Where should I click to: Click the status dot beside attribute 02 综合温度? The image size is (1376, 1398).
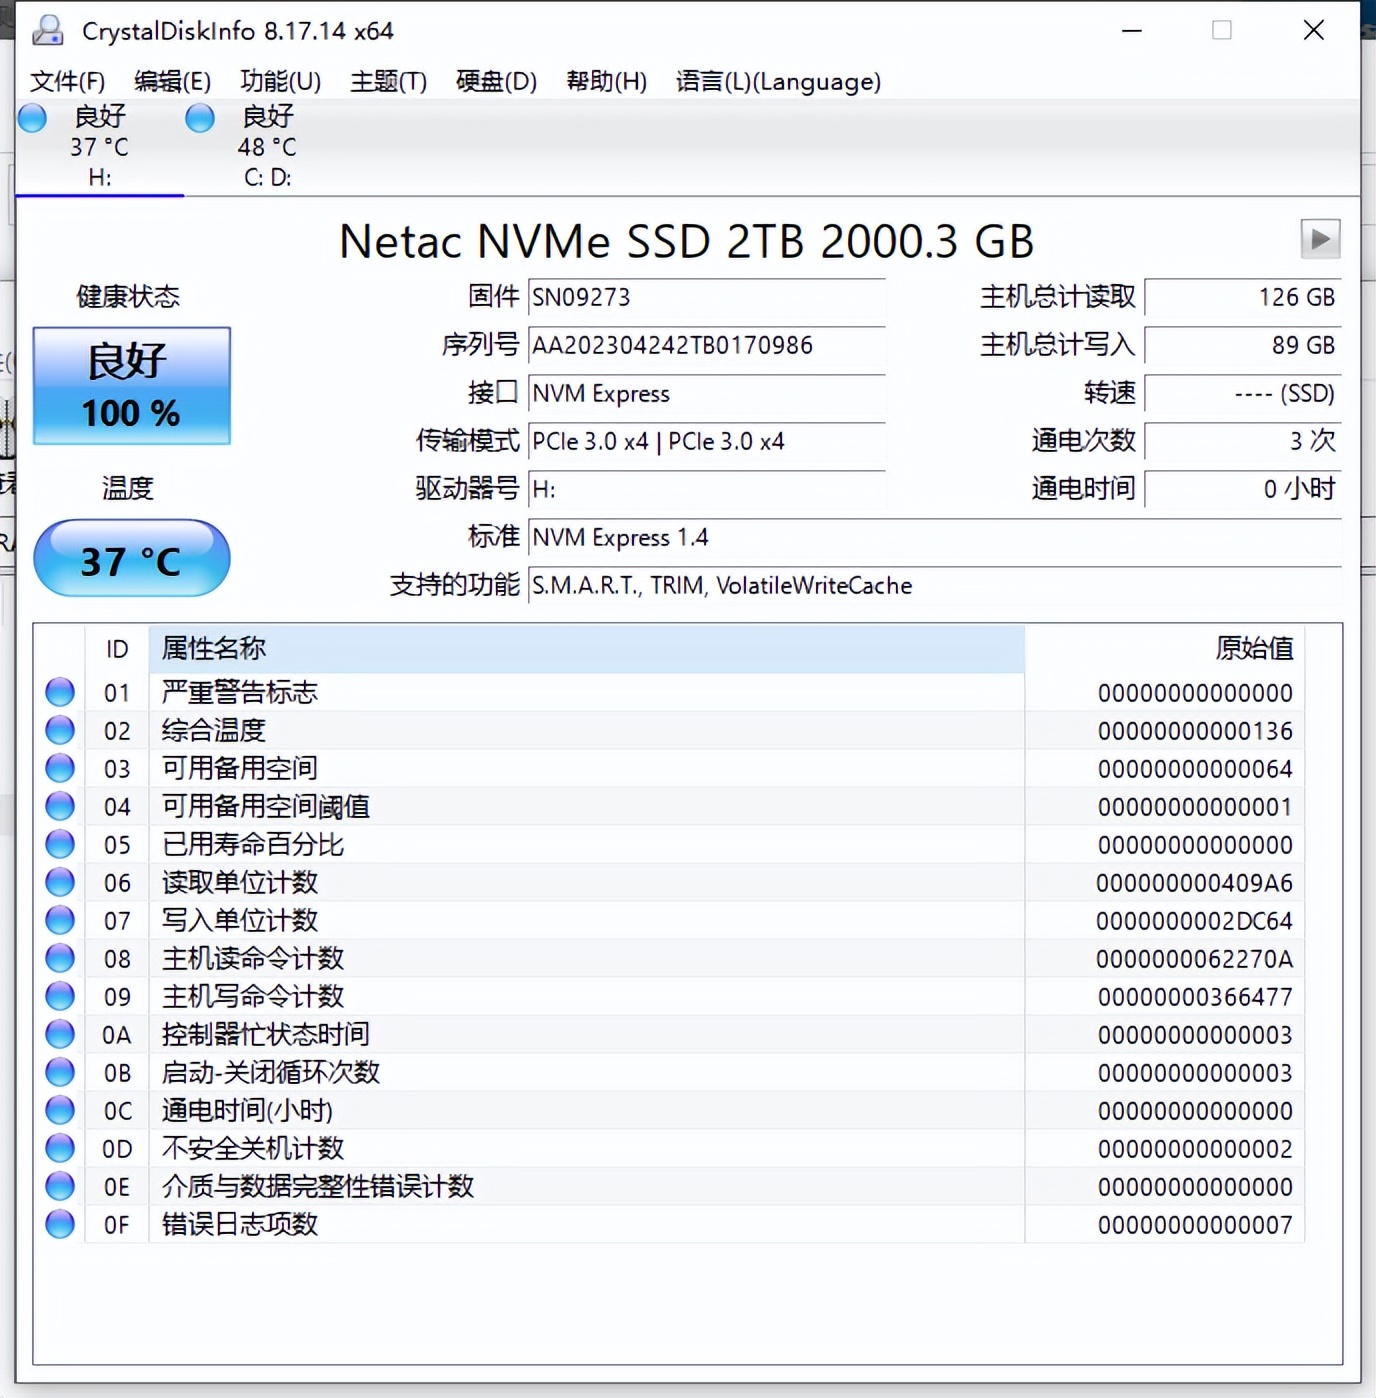pos(59,729)
